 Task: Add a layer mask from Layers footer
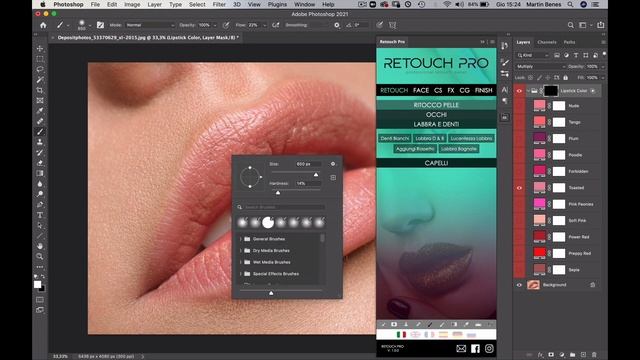click(x=551, y=355)
